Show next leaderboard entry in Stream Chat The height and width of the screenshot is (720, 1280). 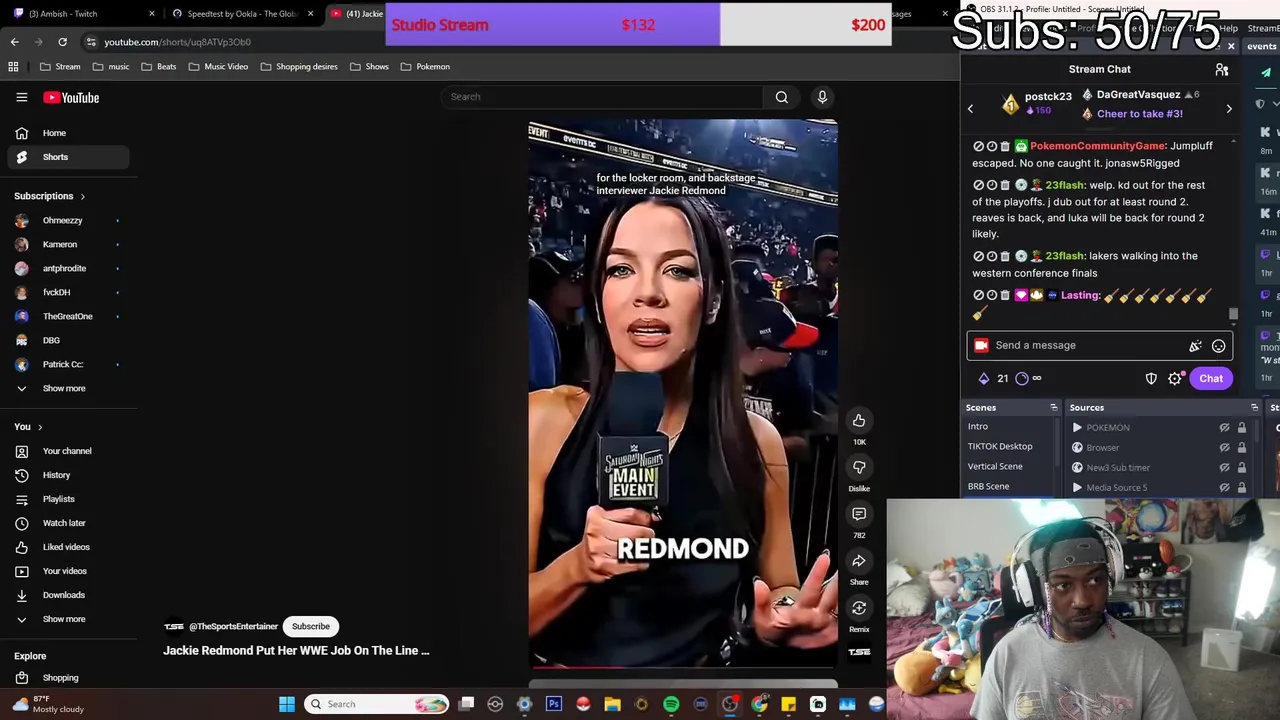(x=1229, y=108)
